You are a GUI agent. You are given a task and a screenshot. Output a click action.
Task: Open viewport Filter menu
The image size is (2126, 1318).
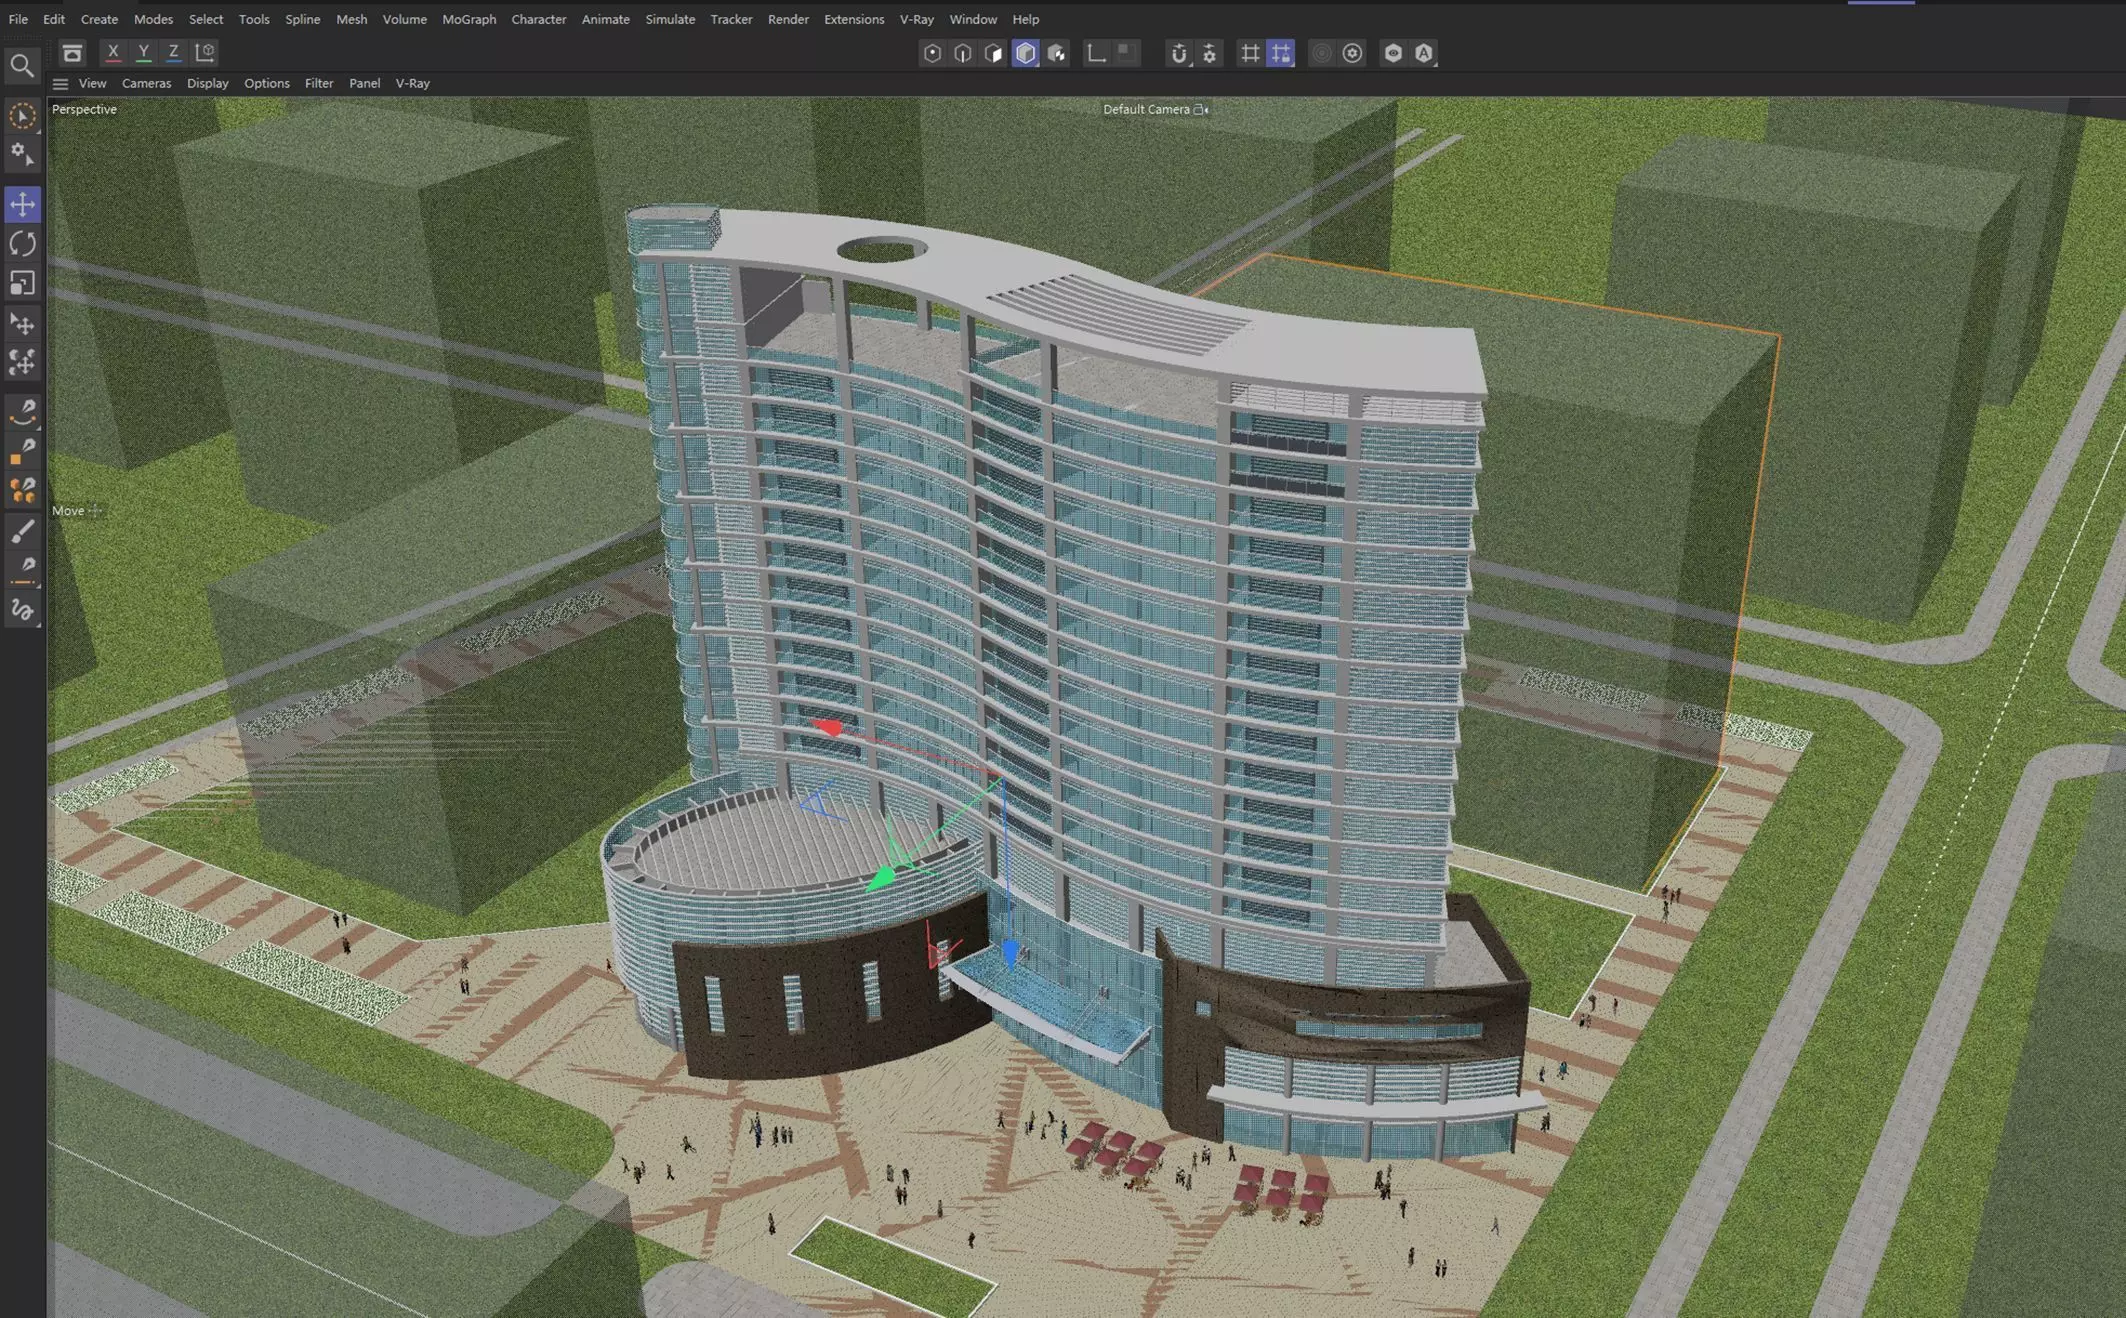coord(319,83)
